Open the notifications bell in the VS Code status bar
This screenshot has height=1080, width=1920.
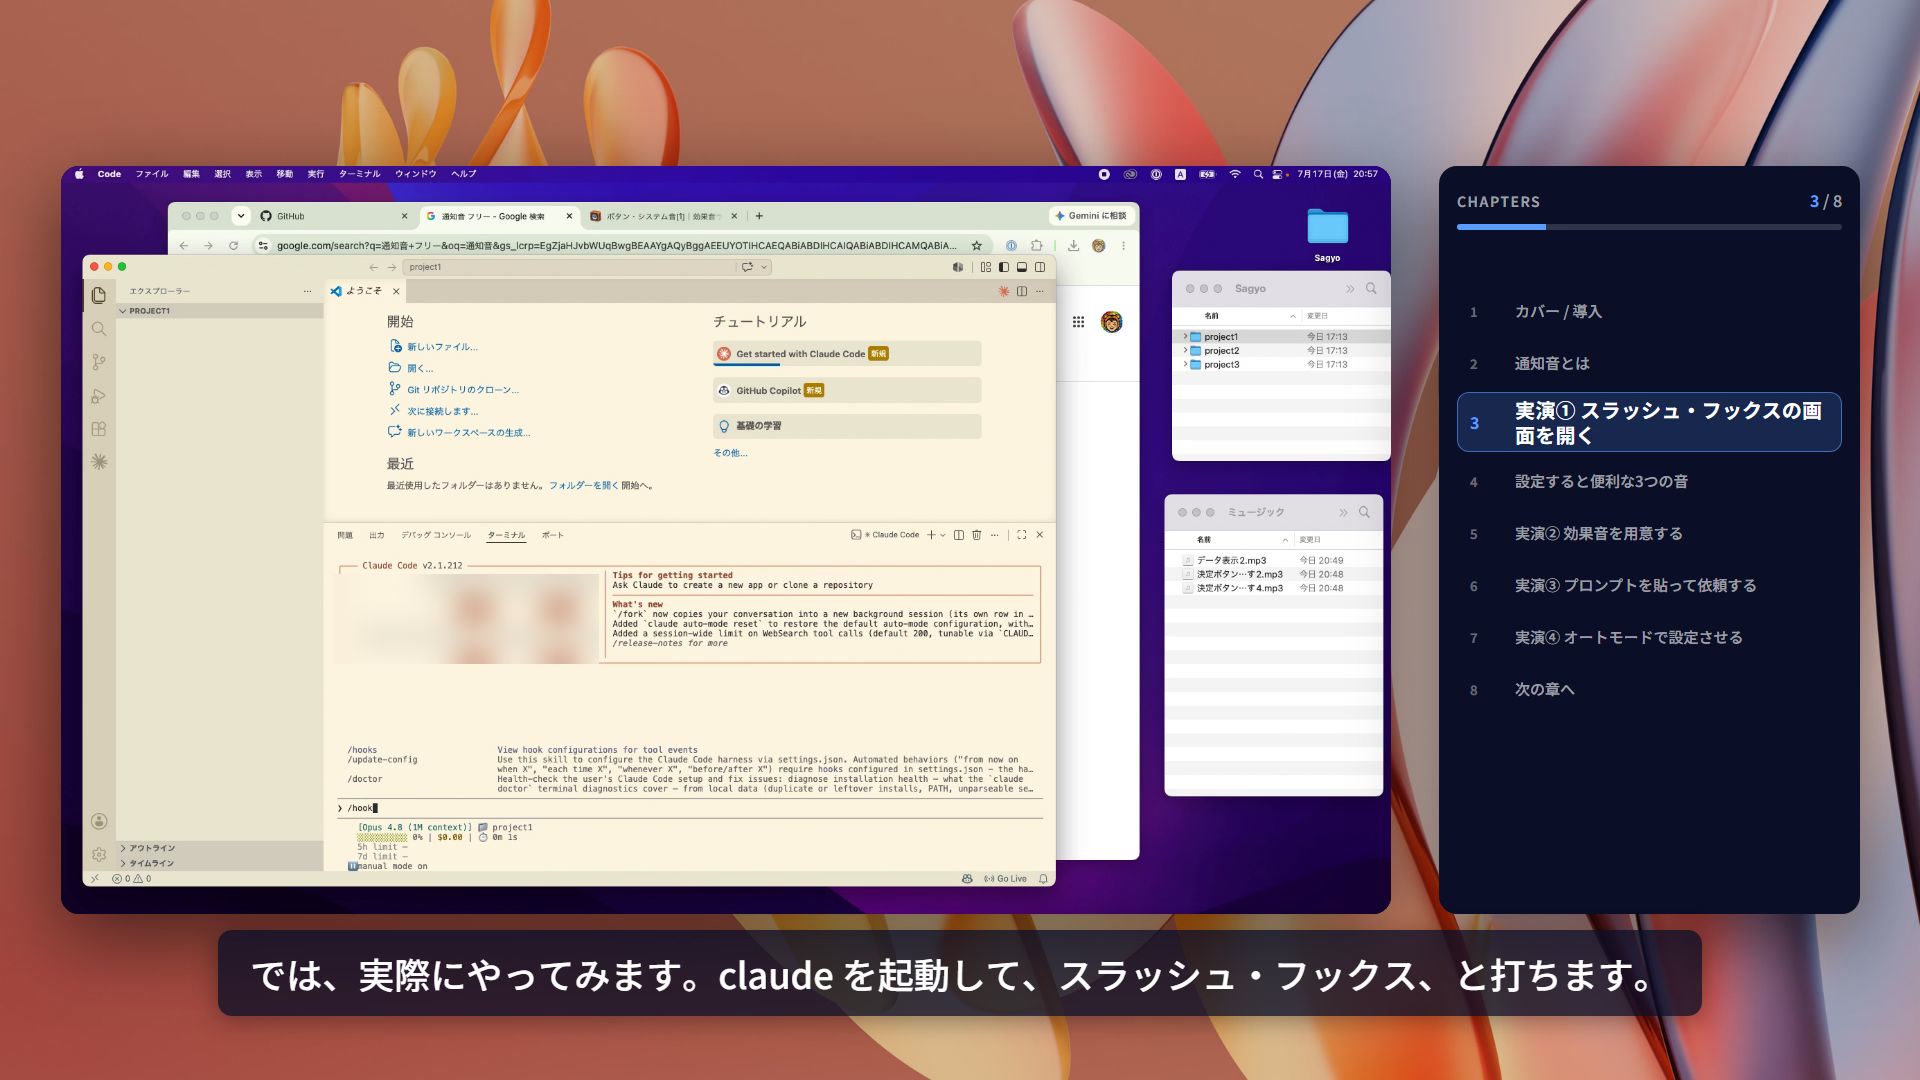pyautogui.click(x=1043, y=879)
